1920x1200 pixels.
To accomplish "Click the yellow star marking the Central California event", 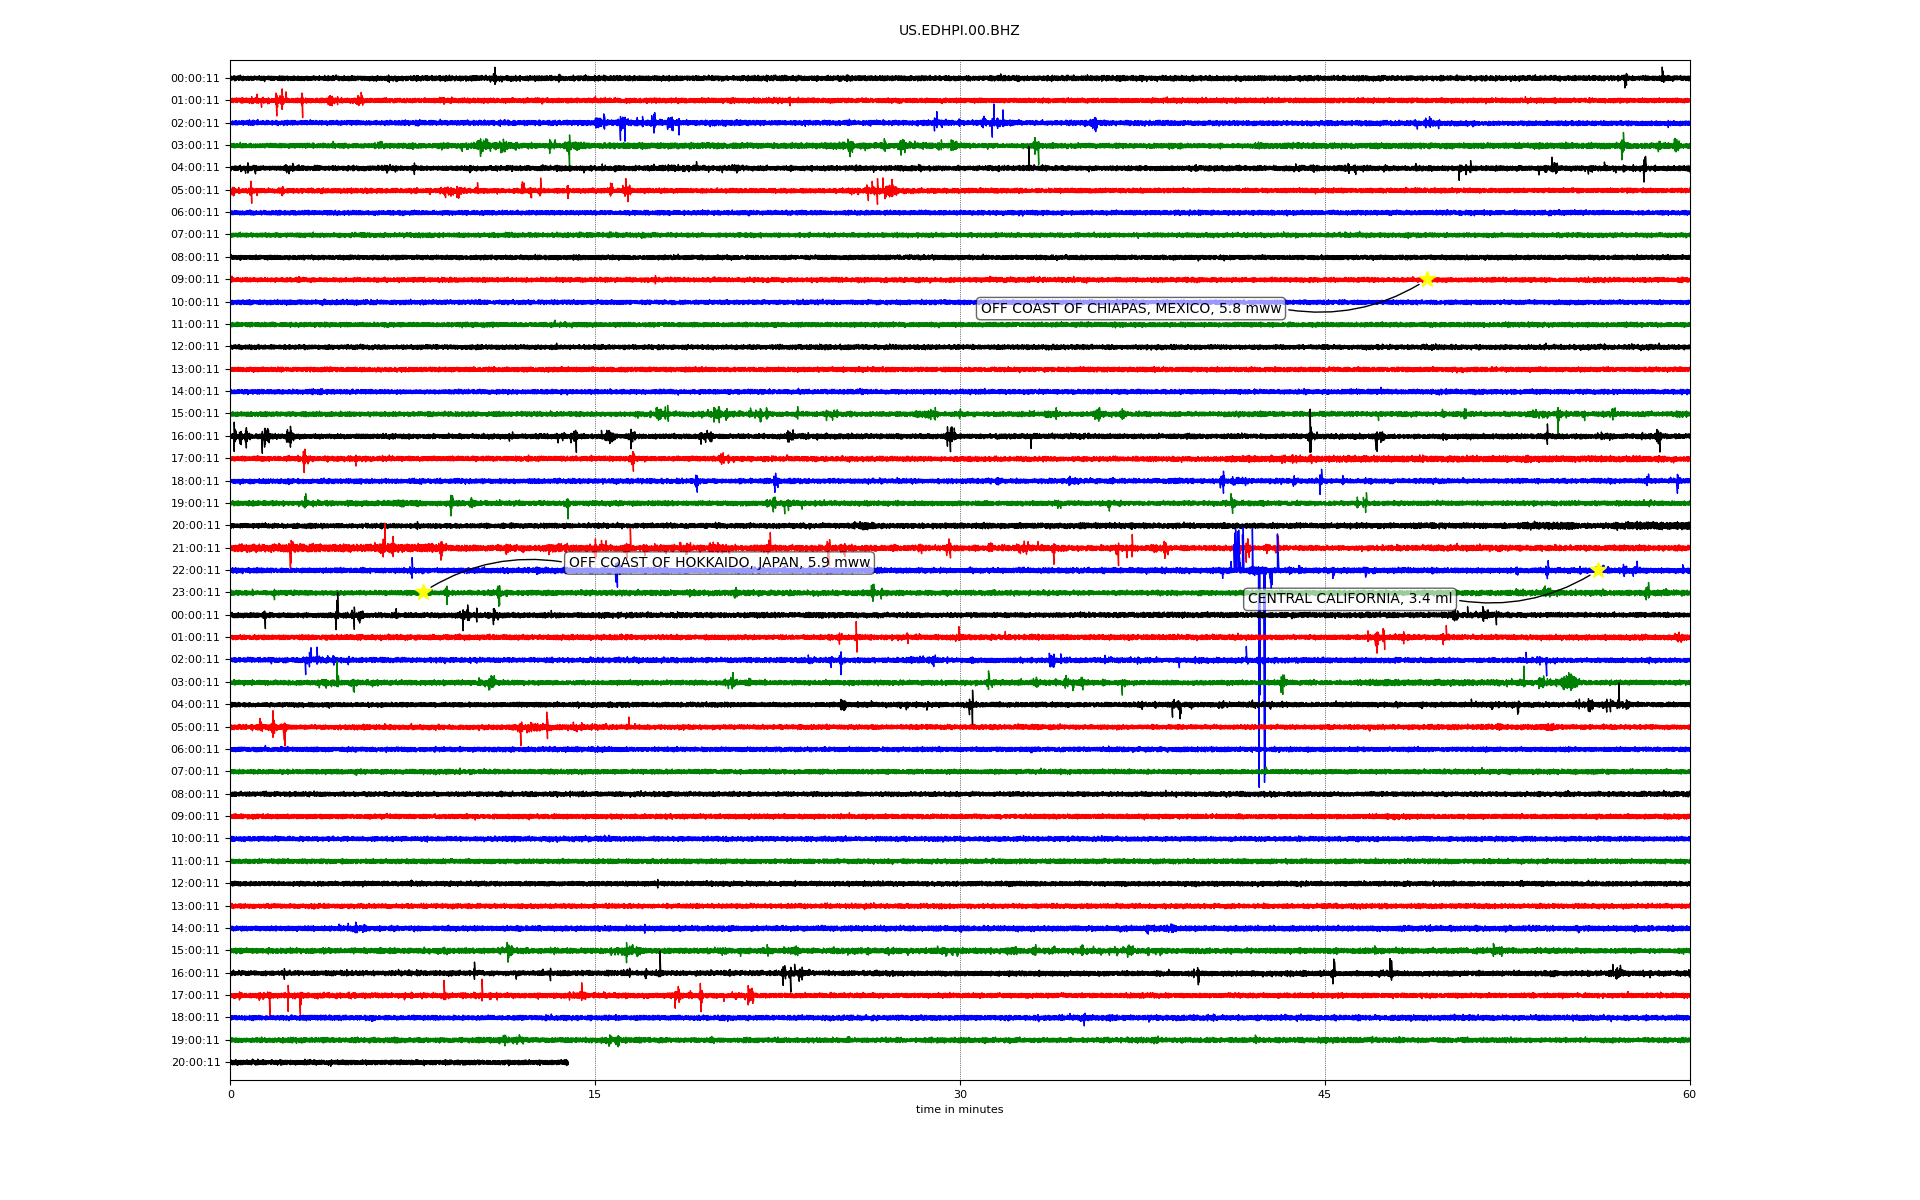I will (1598, 570).
